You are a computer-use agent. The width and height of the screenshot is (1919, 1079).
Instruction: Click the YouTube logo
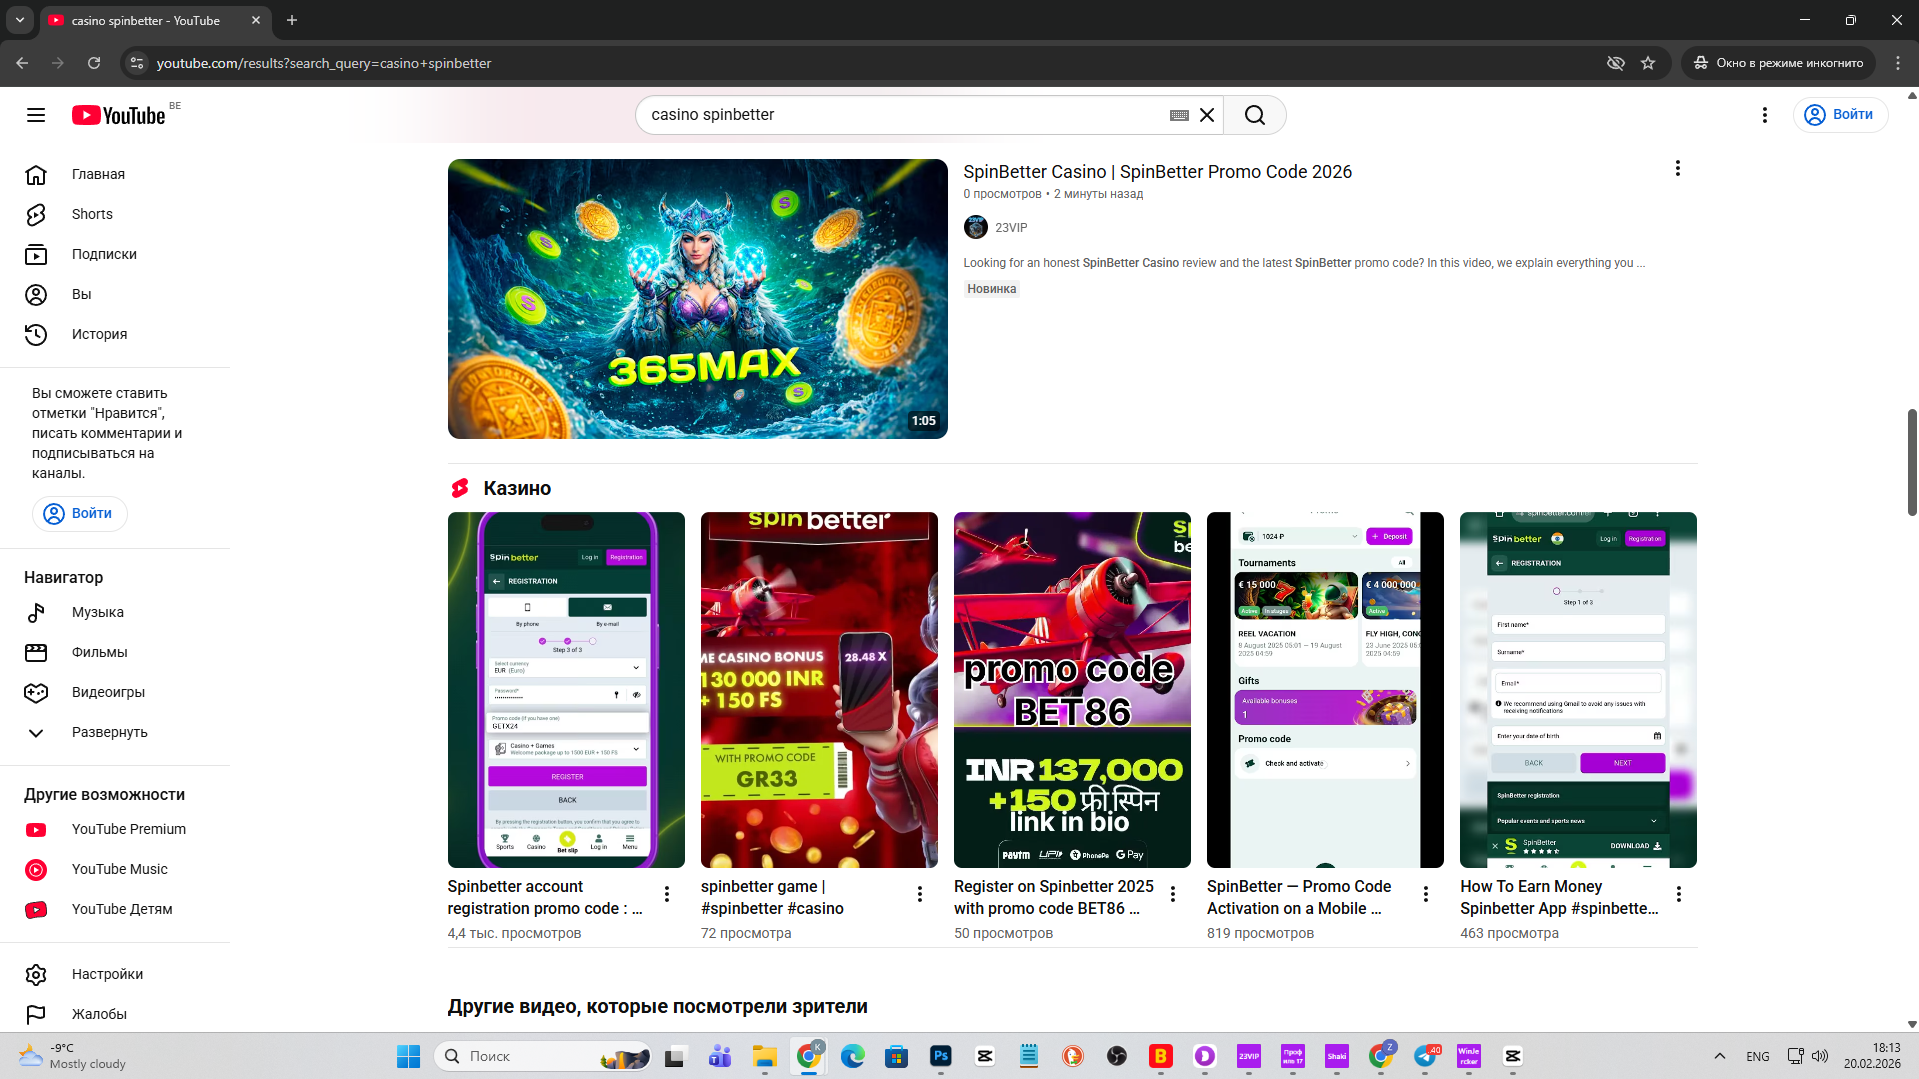point(118,115)
